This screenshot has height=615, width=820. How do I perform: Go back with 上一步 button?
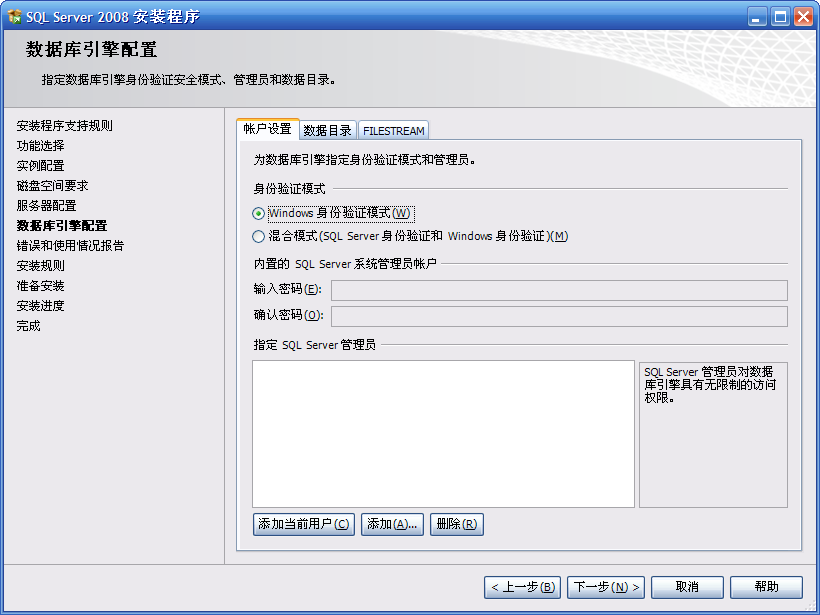point(522,587)
